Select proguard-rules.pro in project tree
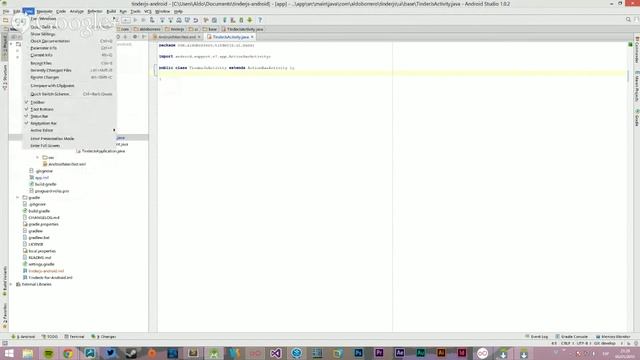640x360 pixels. coord(49,191)
